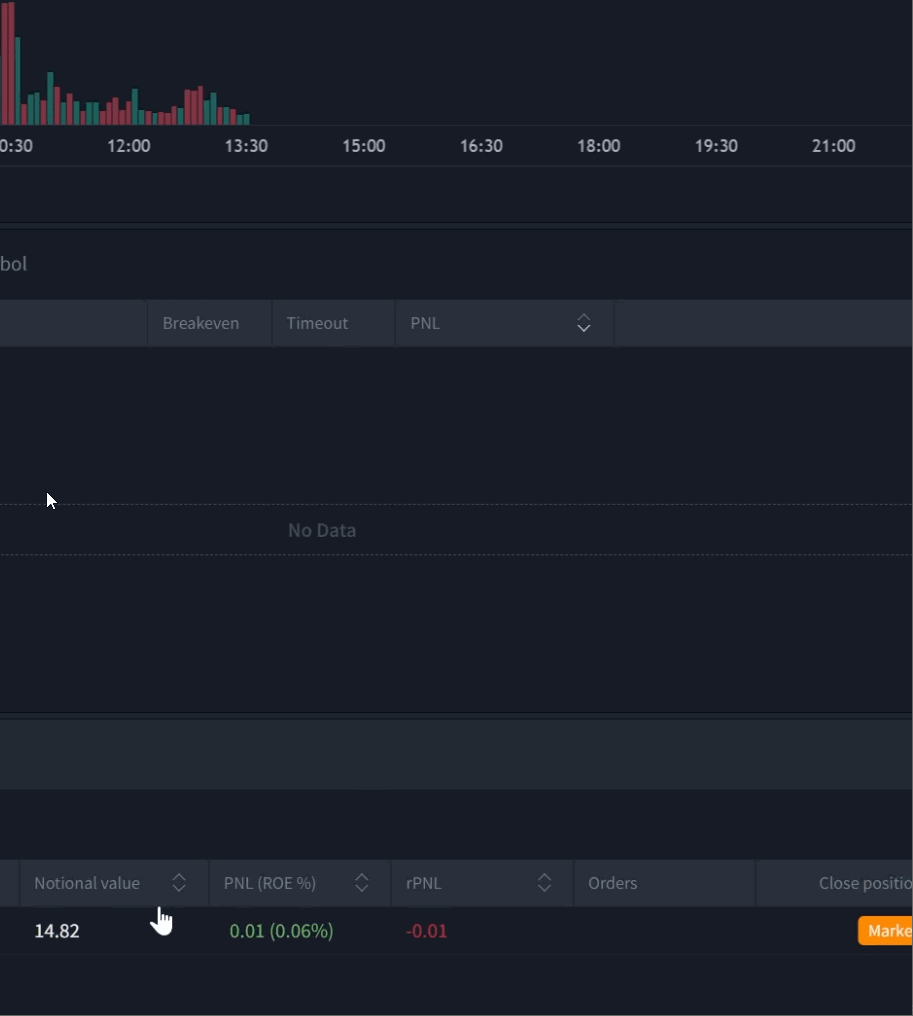Sort by Notional value arrows

point(179,883)
